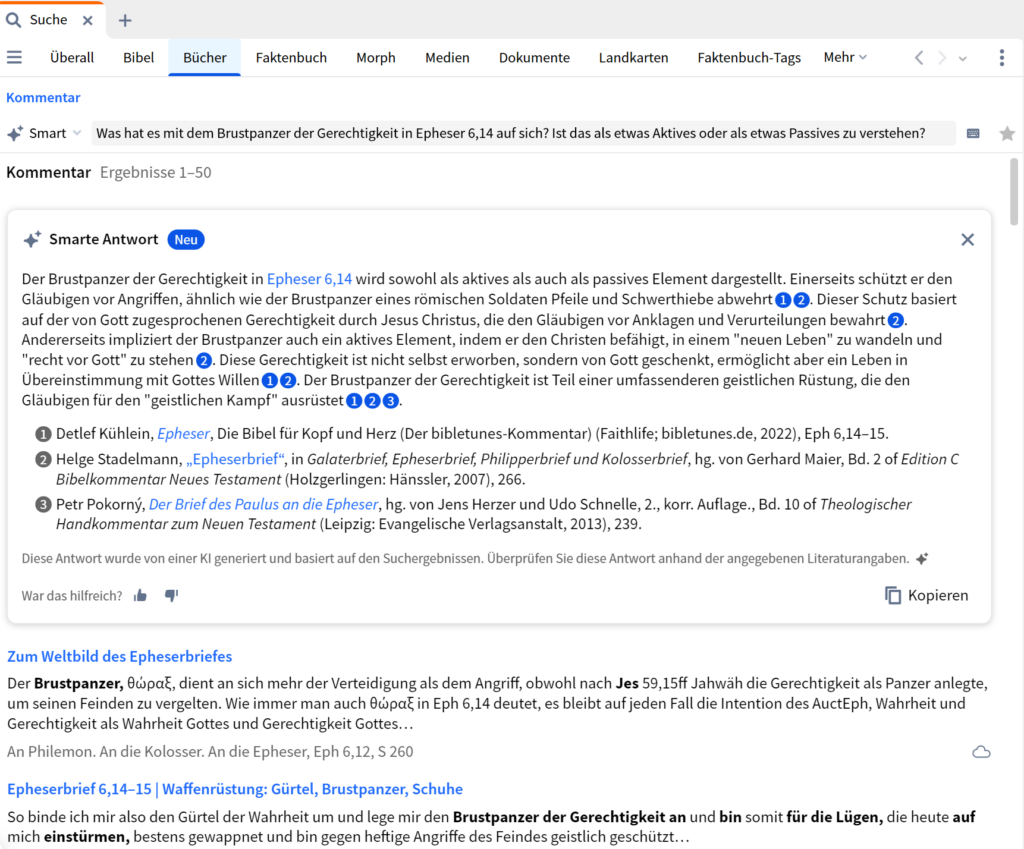Mark search as favorite with star

[x=1007, y=133]
